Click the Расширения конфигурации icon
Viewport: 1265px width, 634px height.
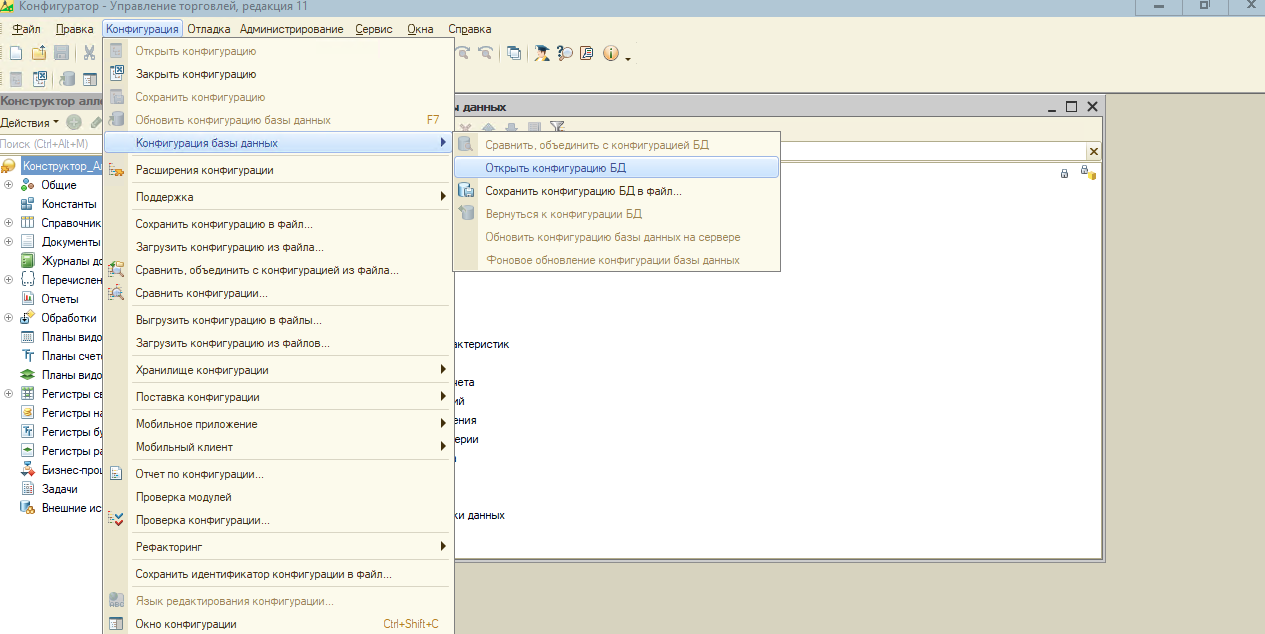click(x=116, y=170)
